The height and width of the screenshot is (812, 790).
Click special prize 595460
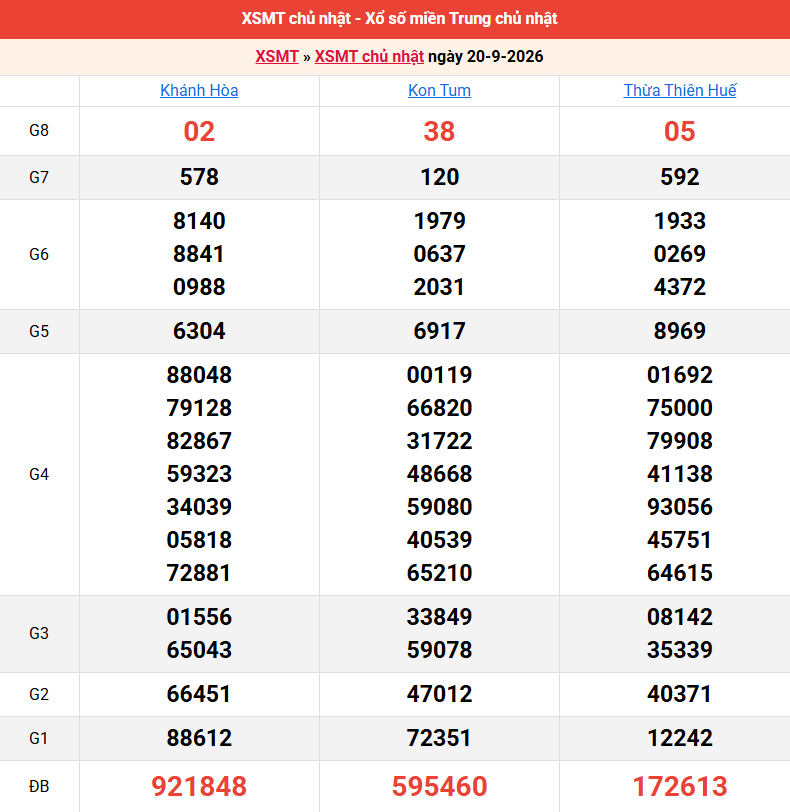[x=440, y=787]
